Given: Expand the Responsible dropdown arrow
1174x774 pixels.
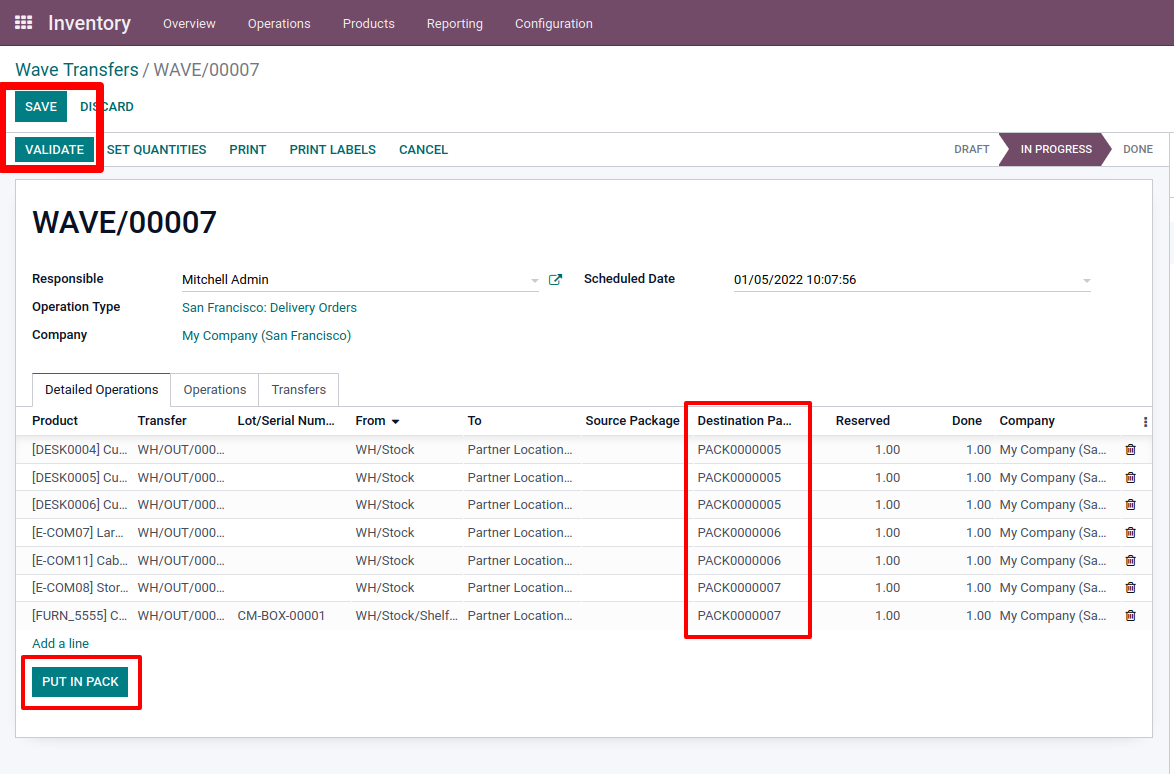Looking at the screenshot, I should [x=535, y=281].
